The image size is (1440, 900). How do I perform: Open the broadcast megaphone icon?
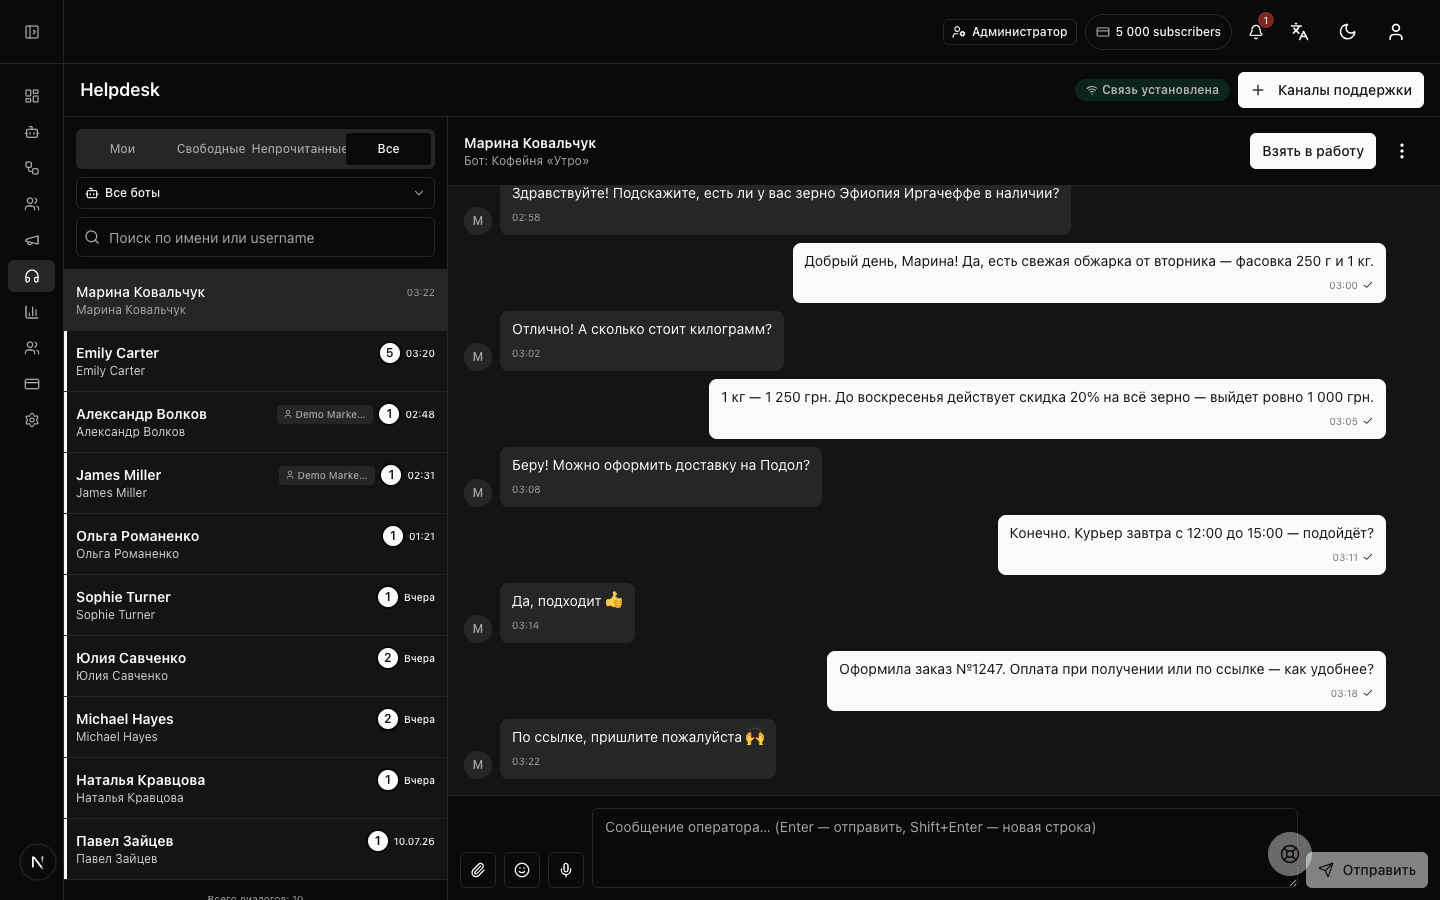32,240
